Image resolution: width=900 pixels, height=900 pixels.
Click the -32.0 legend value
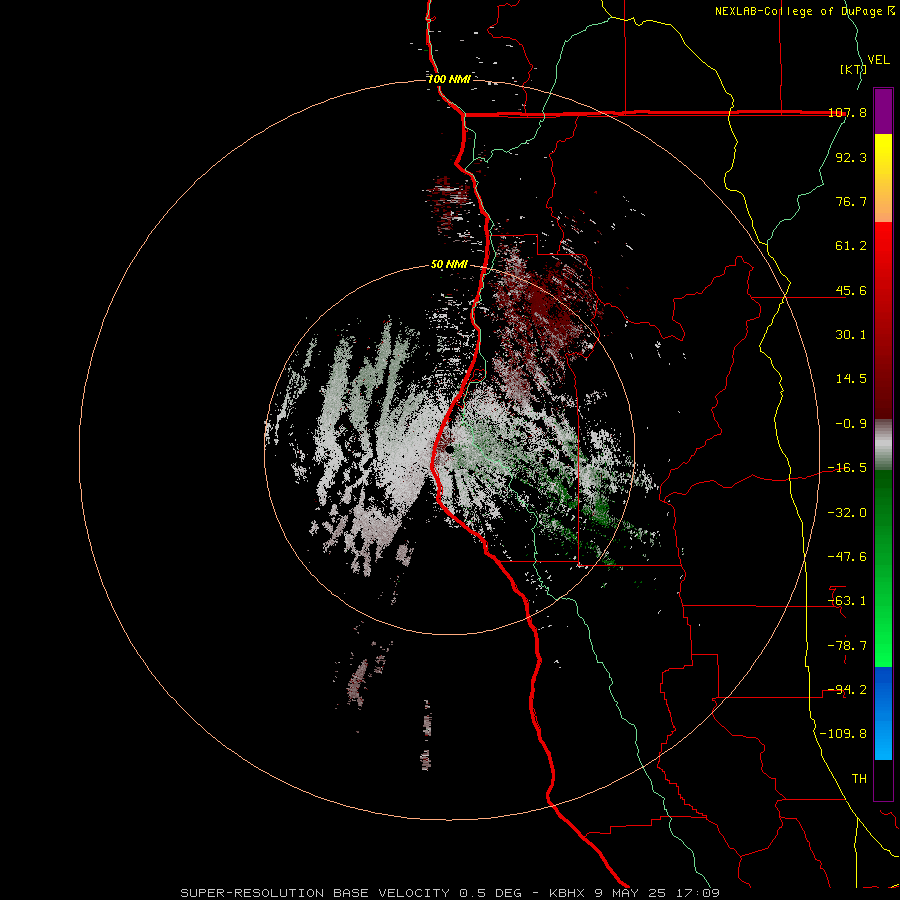847,513
